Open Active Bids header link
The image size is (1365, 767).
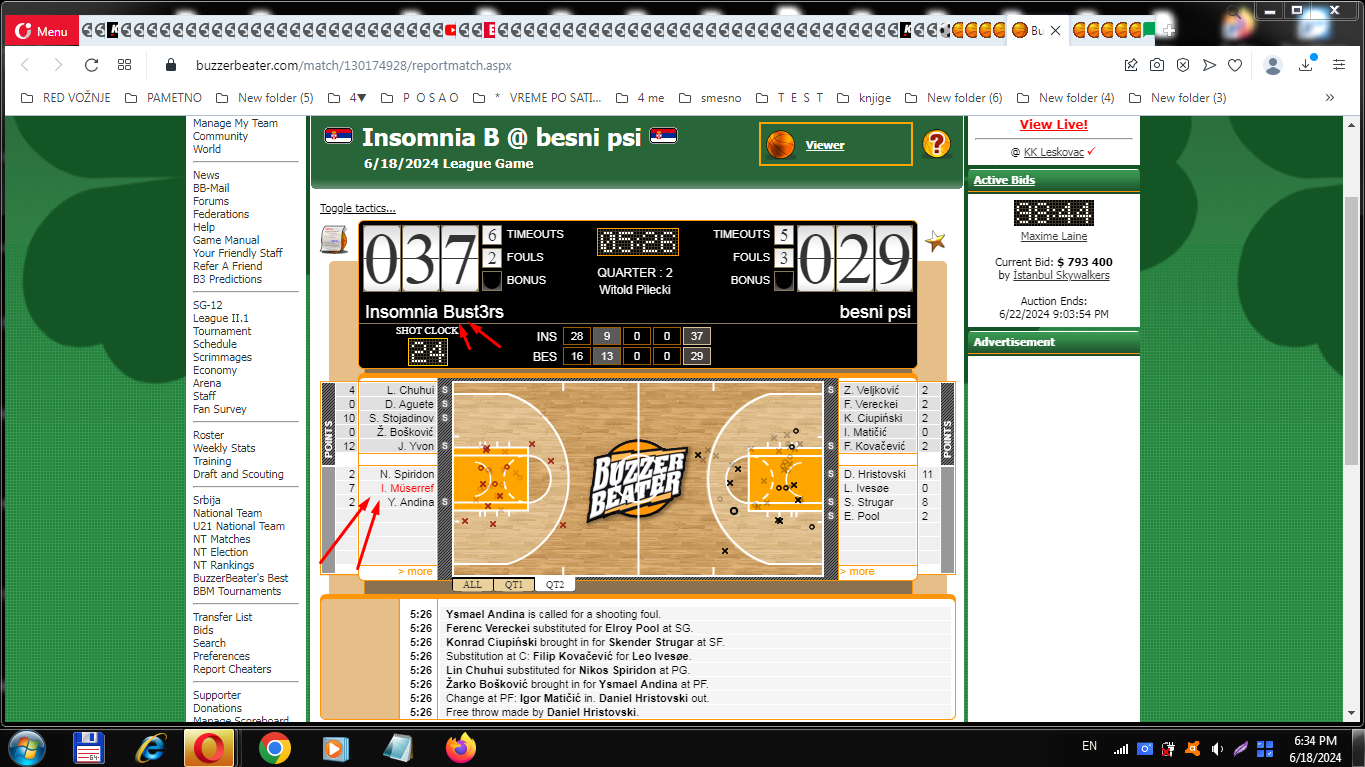click(1004, 180)
